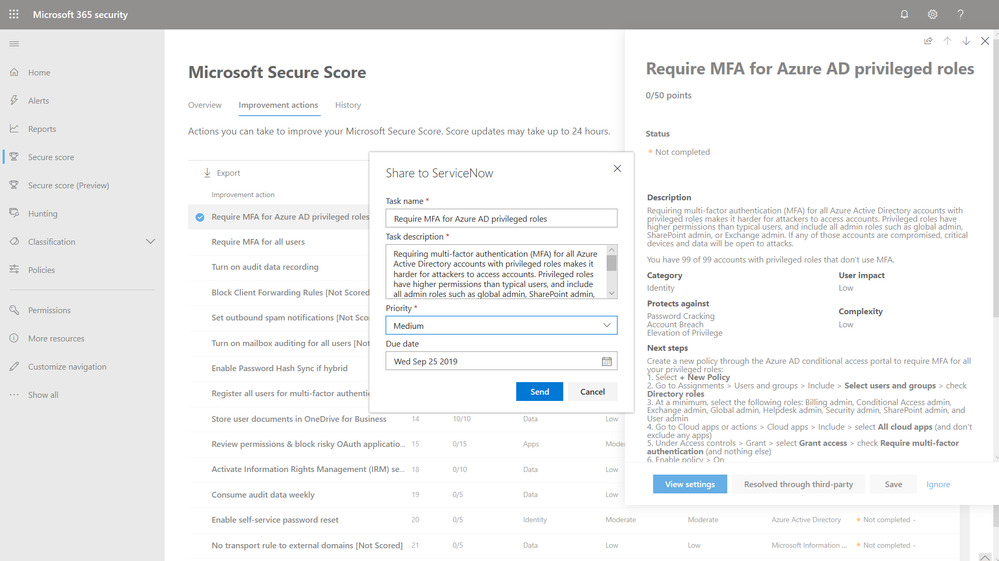This screenshot has width=999, height=561.
Task: Select 'Set outbound spam notifications' row
Action: 291,318
